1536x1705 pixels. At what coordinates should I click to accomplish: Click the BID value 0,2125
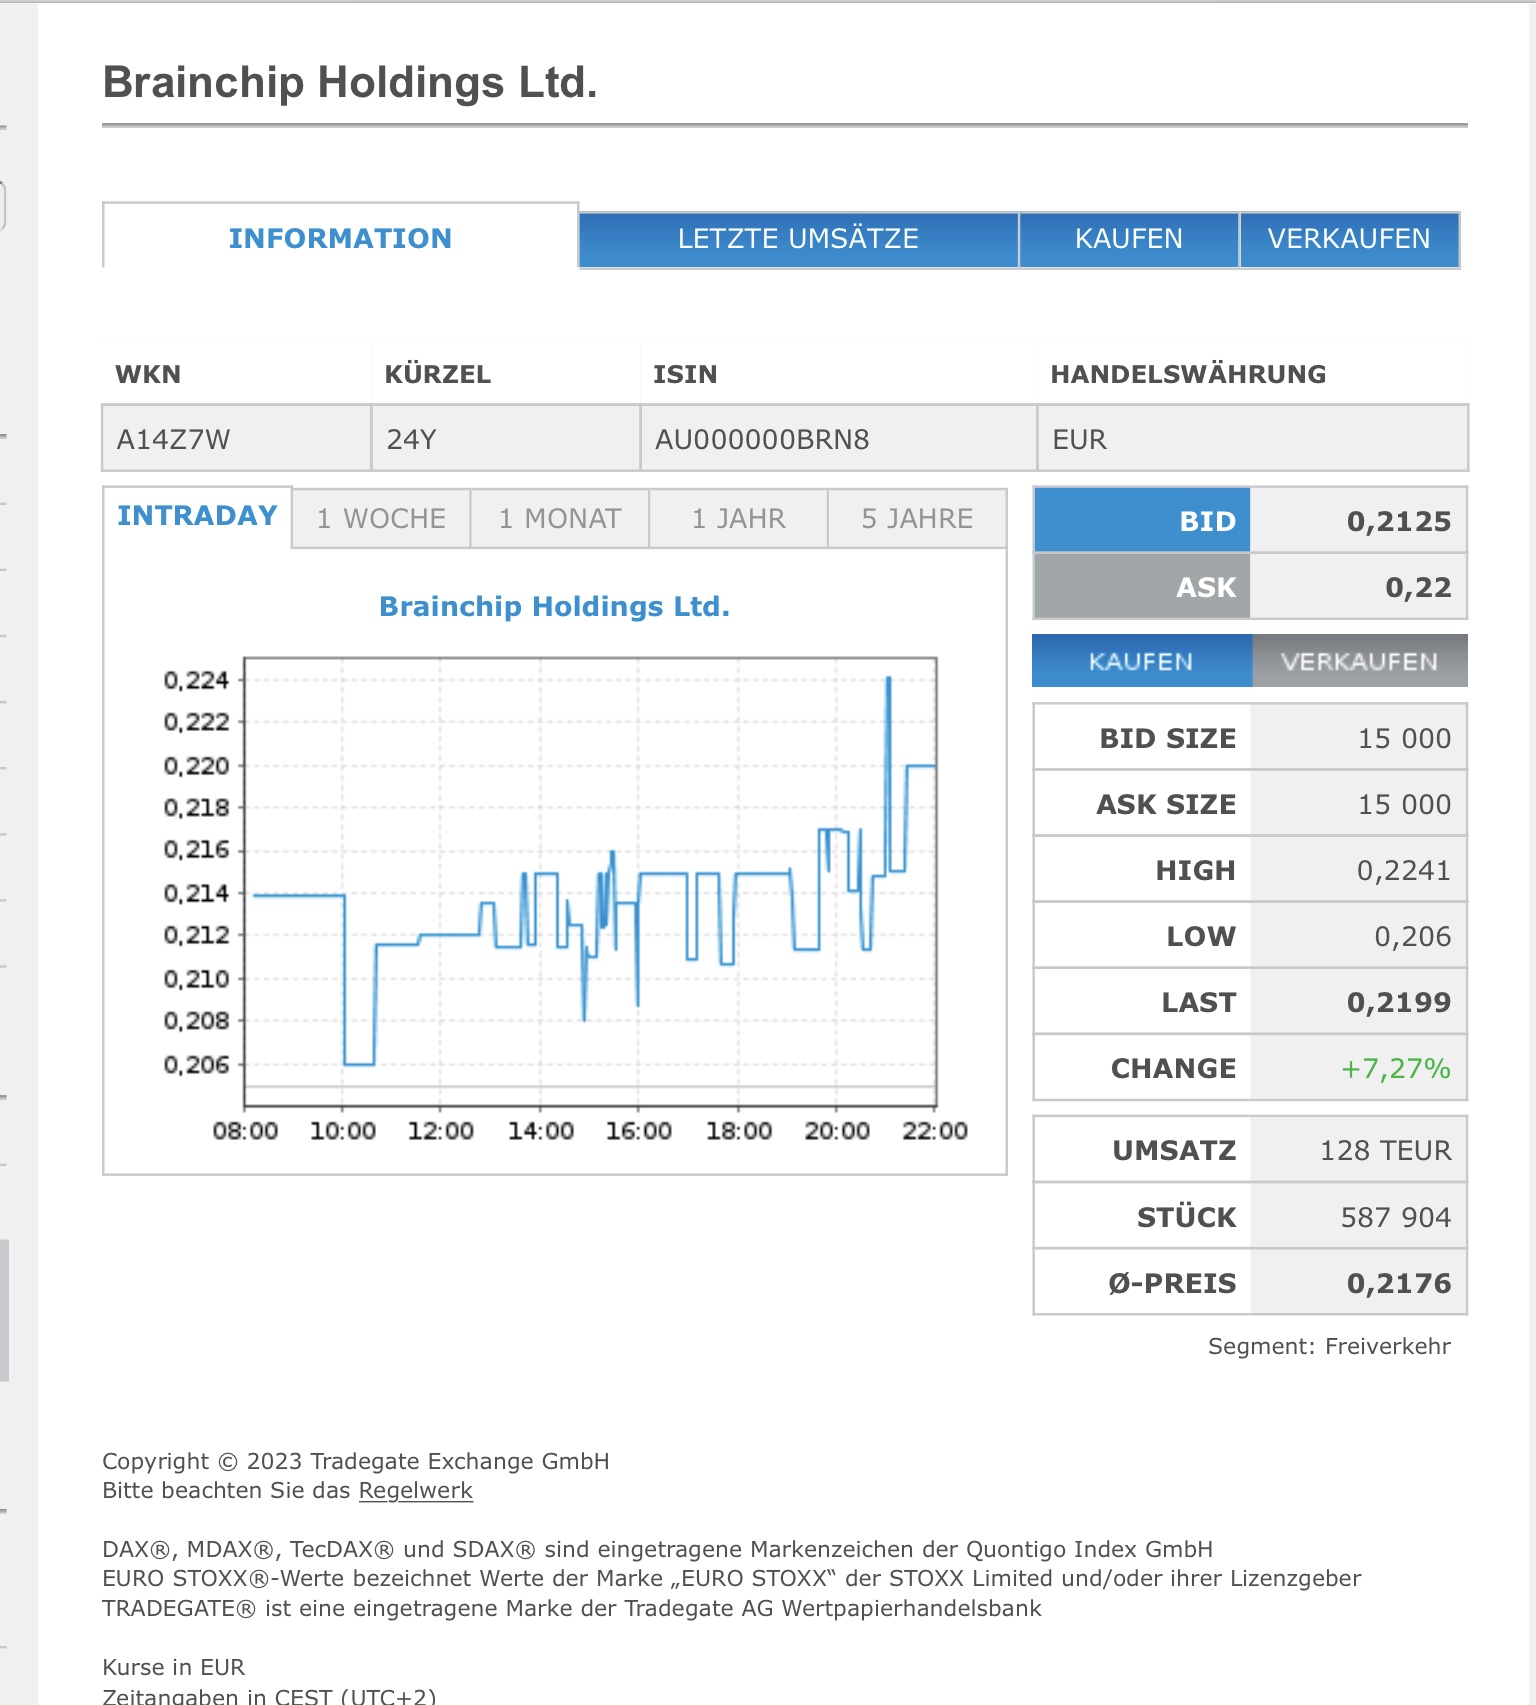(1399, 521)
